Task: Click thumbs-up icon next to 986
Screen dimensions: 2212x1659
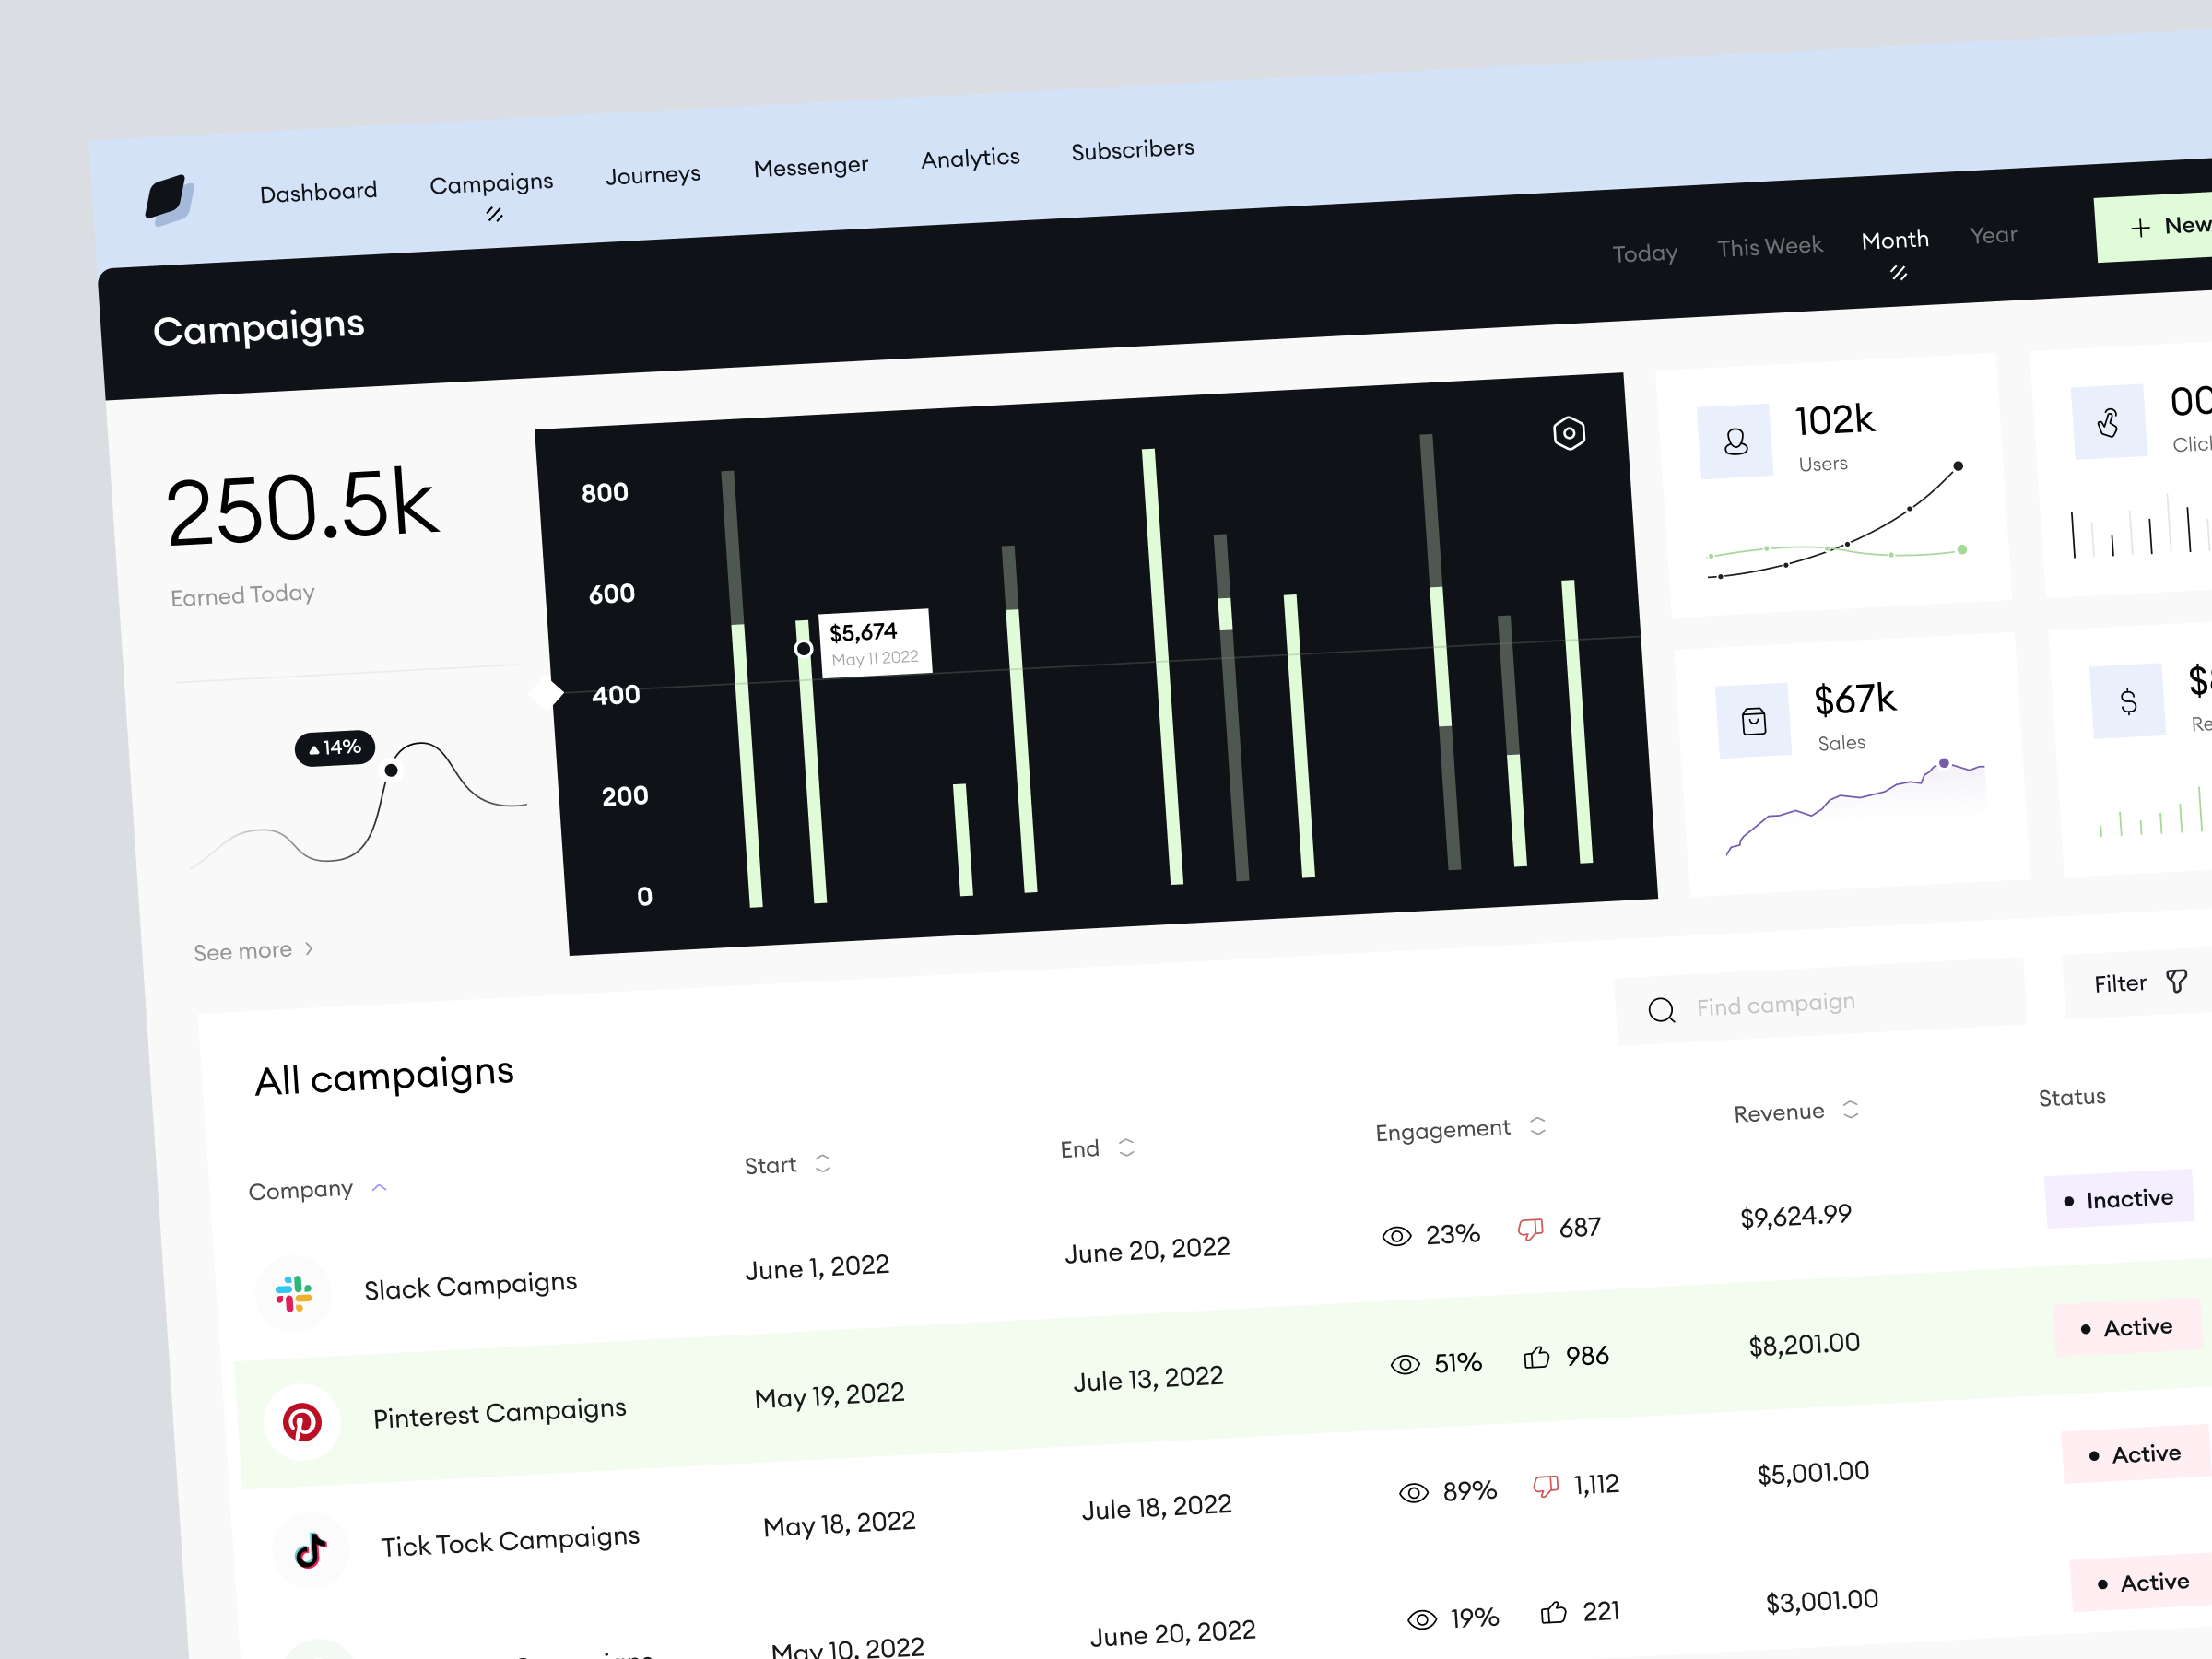Action: pos(1536,1357)
